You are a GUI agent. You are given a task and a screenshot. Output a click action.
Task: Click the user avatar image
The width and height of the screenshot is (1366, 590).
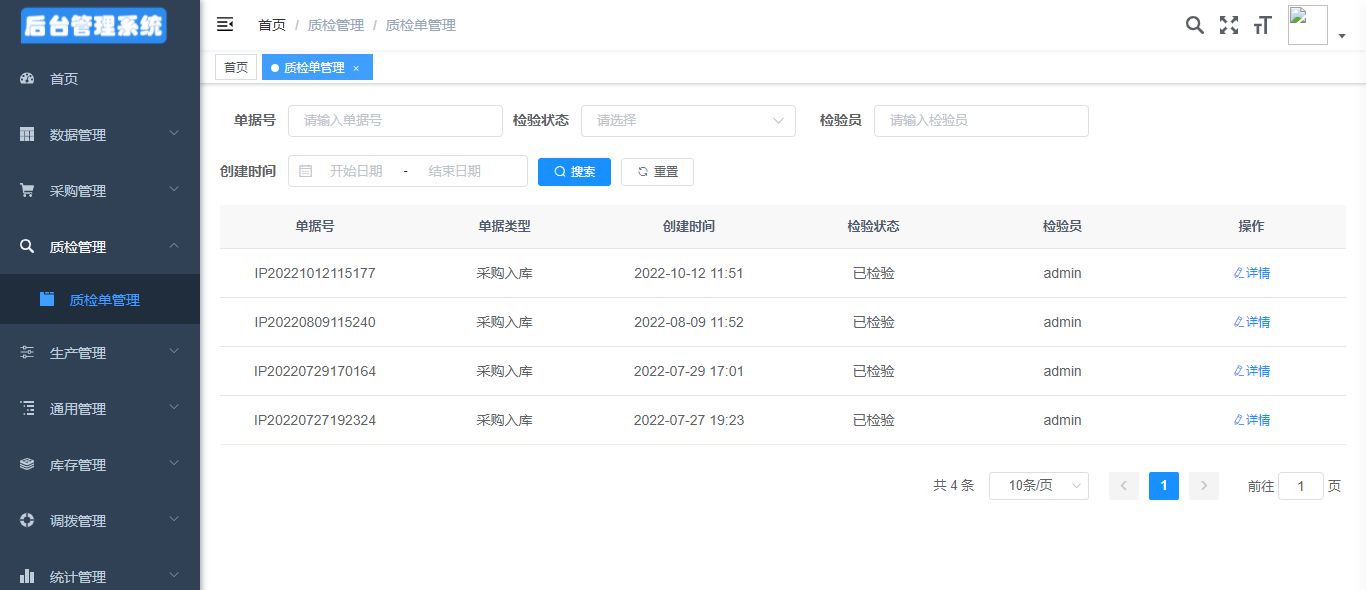point(1307,25)
